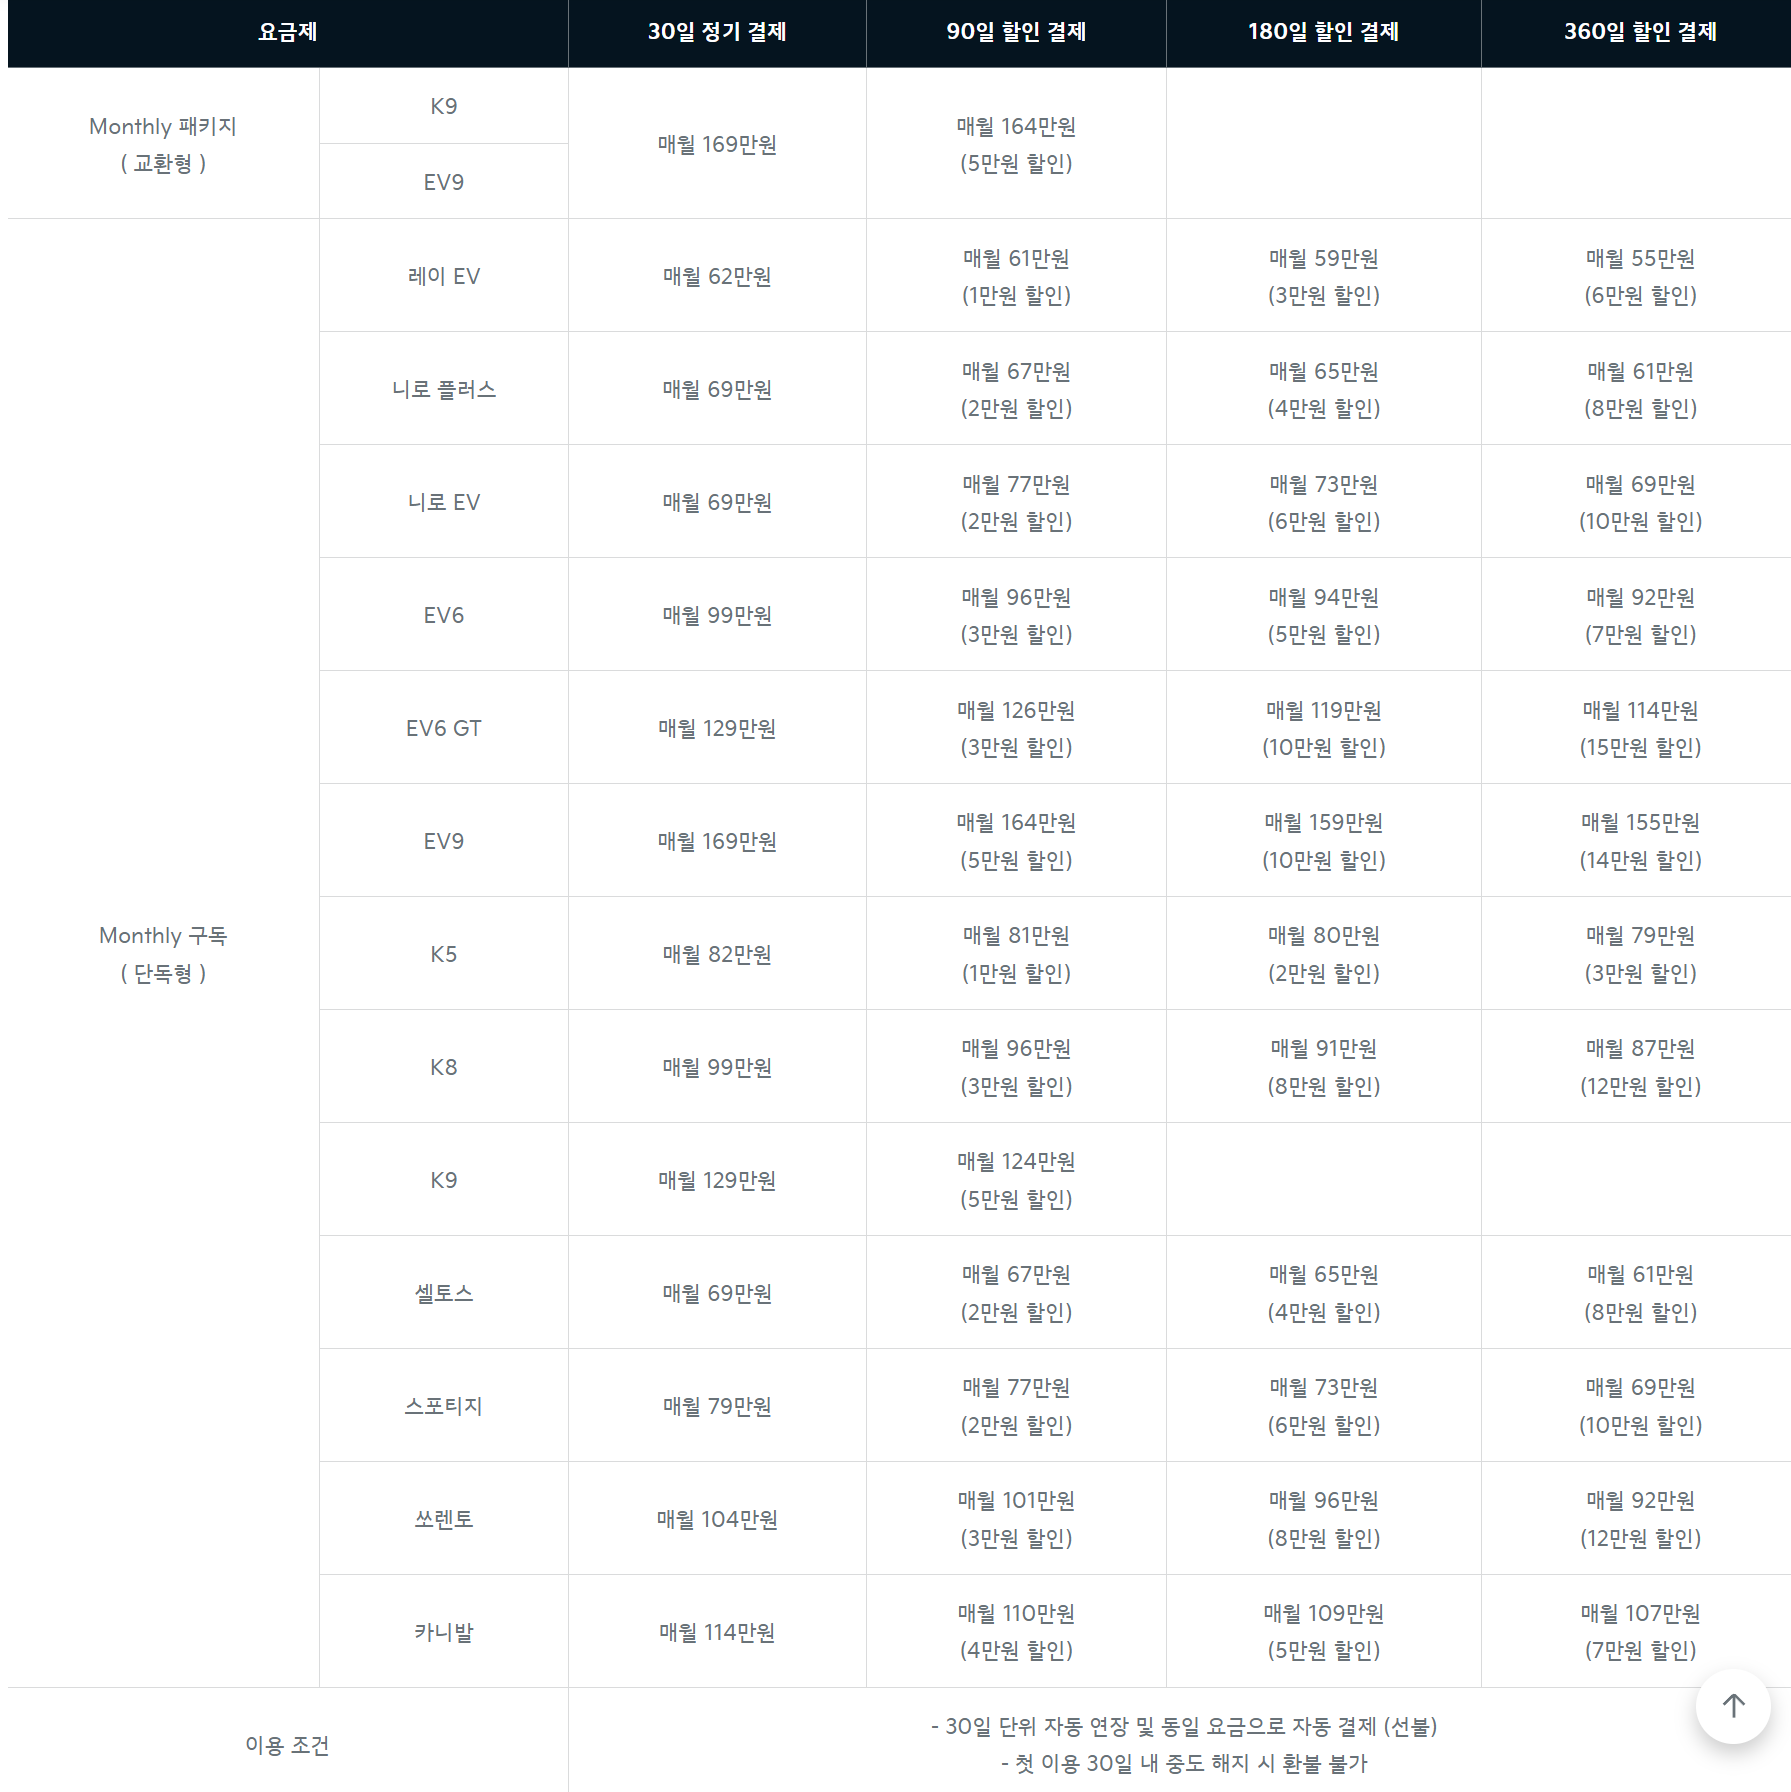This screenshot has height=1792, width=1791.
Task: Select the 카니발 model cell
Action: coord(444,1632)
